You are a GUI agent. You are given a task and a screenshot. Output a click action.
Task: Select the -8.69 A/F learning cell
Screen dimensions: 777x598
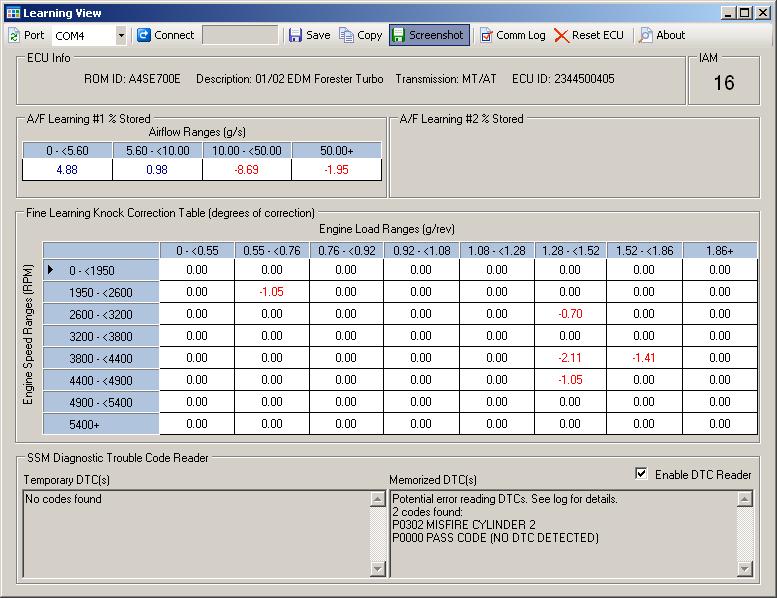[x=247, y=170]
